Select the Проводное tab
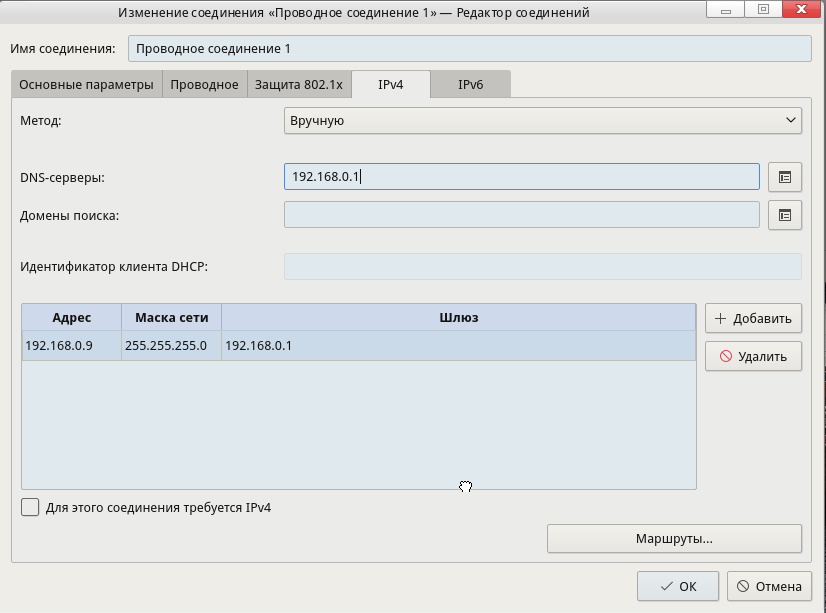This screenshot has width=826, height=613. click(204, 85)
